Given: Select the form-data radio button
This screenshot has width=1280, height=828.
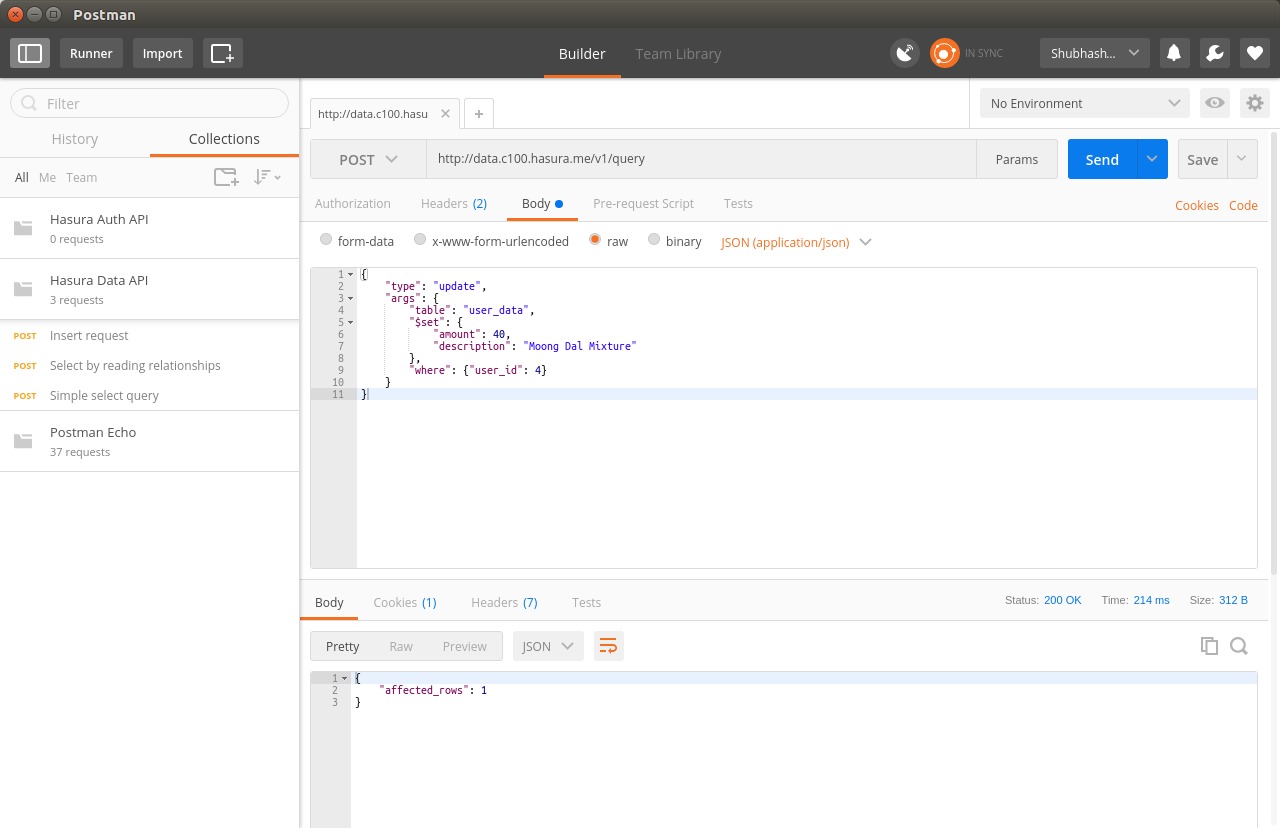Looking at the screenshot, I should [x=326, y=240].
